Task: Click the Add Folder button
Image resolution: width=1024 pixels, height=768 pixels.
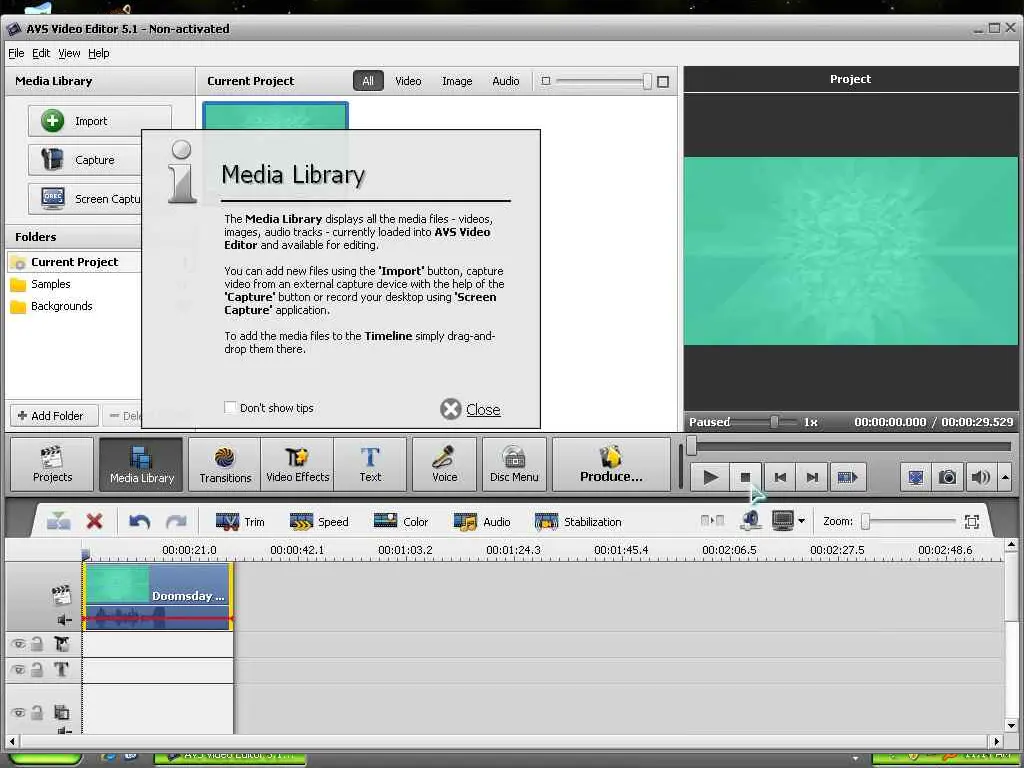Action: pos(54,416)
